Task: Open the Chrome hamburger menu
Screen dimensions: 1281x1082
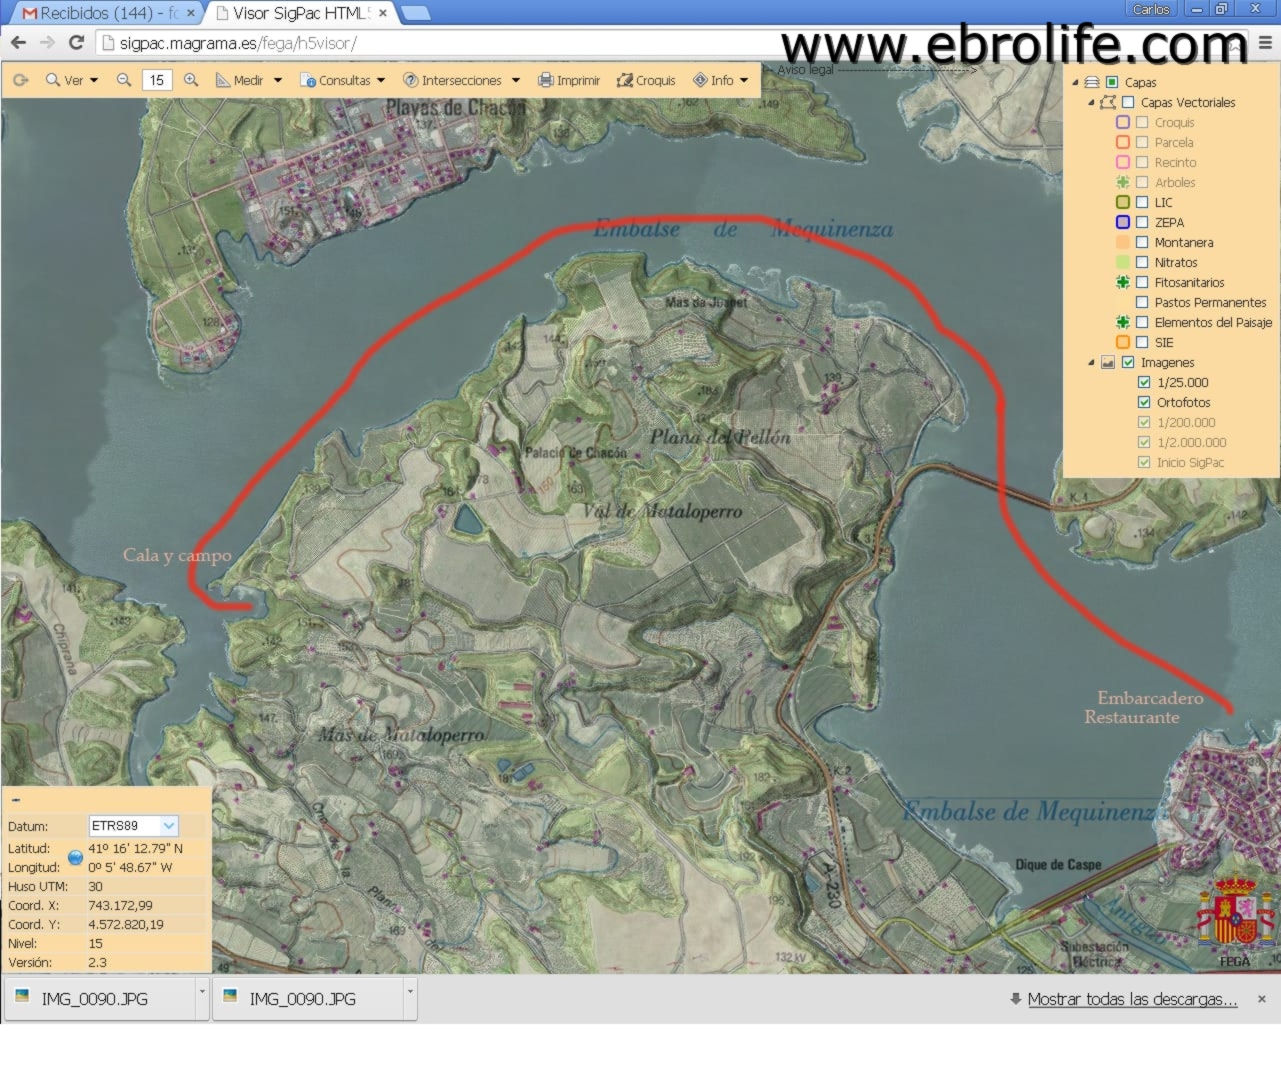Action: tap(1265, 43)
